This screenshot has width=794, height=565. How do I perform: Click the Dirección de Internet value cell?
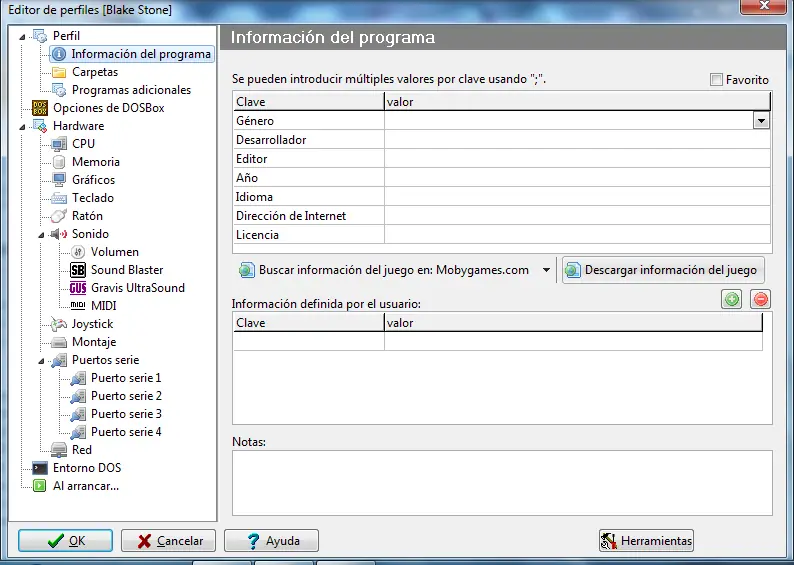pyautogui.click(x=577, y=216)
